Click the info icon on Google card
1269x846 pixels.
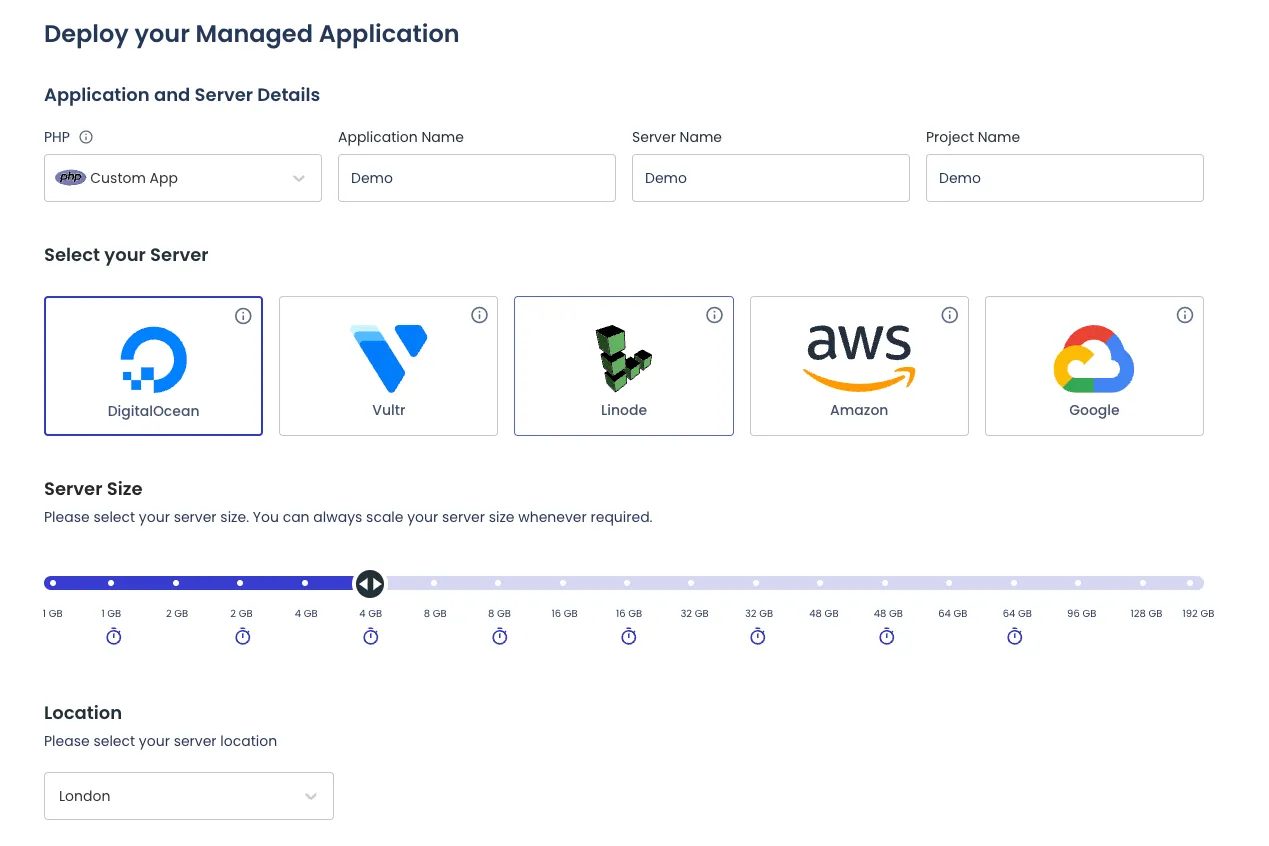tap(1184, 315)
